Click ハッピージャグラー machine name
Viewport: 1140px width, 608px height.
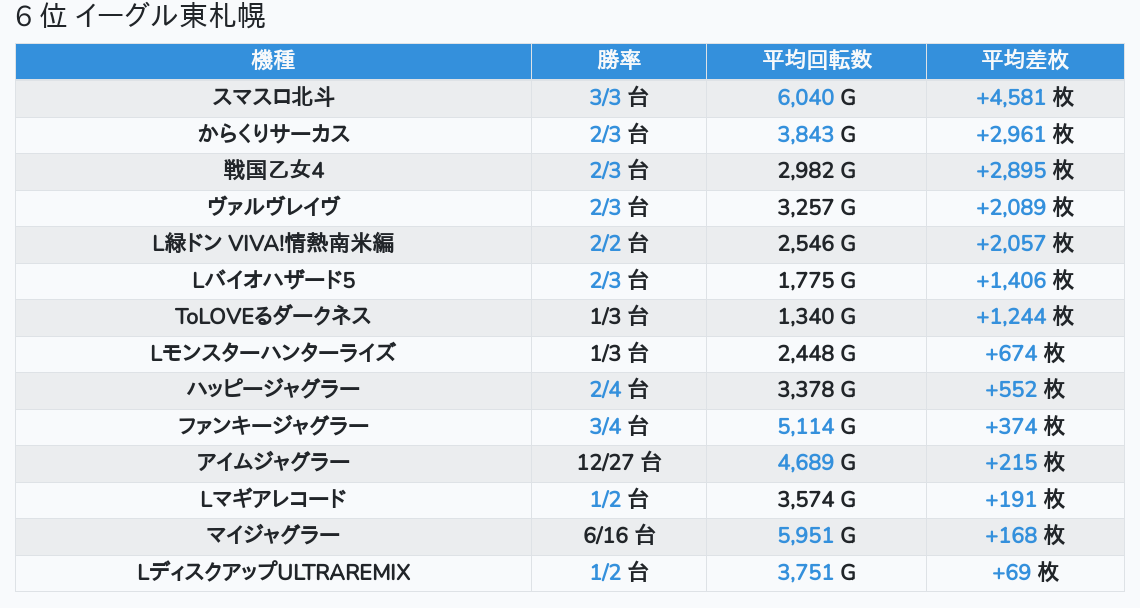(x=273, y=389)
